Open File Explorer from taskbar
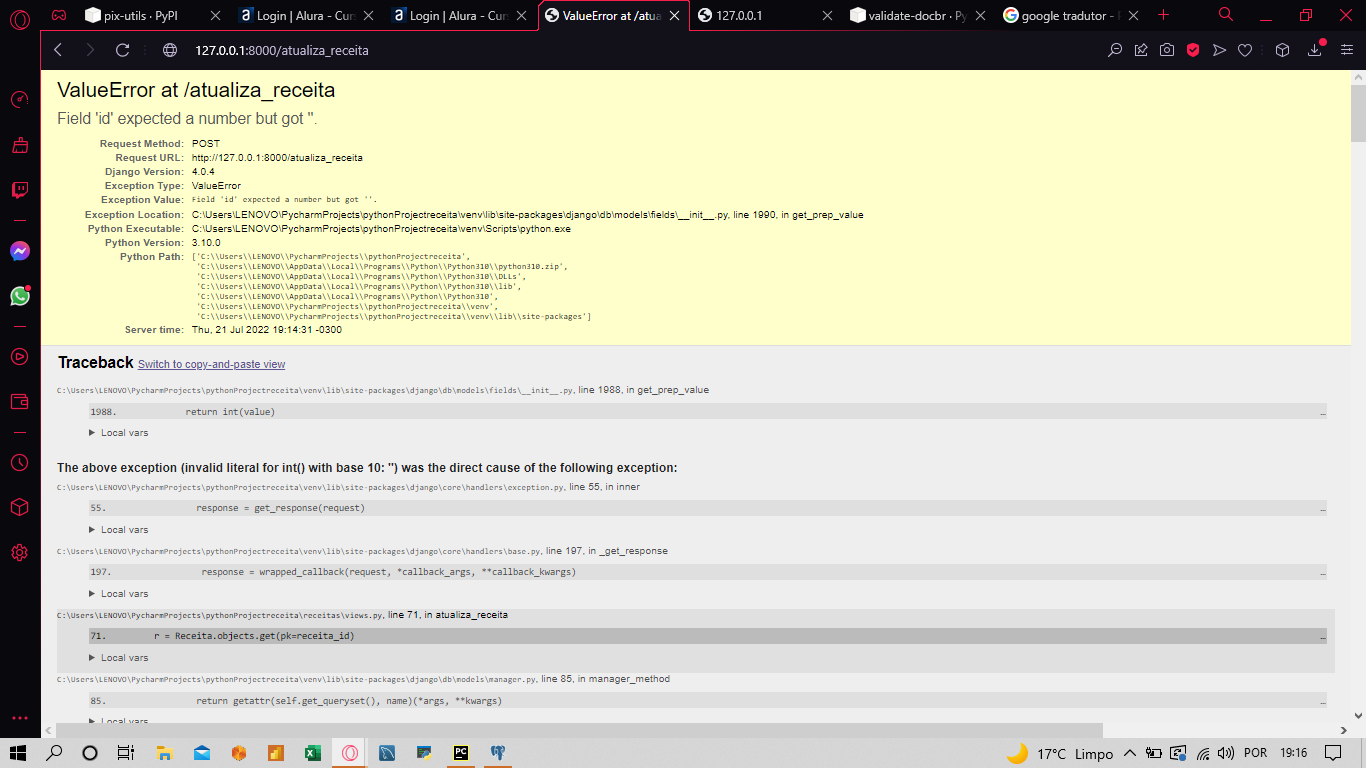Viewport: 1366px width, 768px height. tap(166, 753)
